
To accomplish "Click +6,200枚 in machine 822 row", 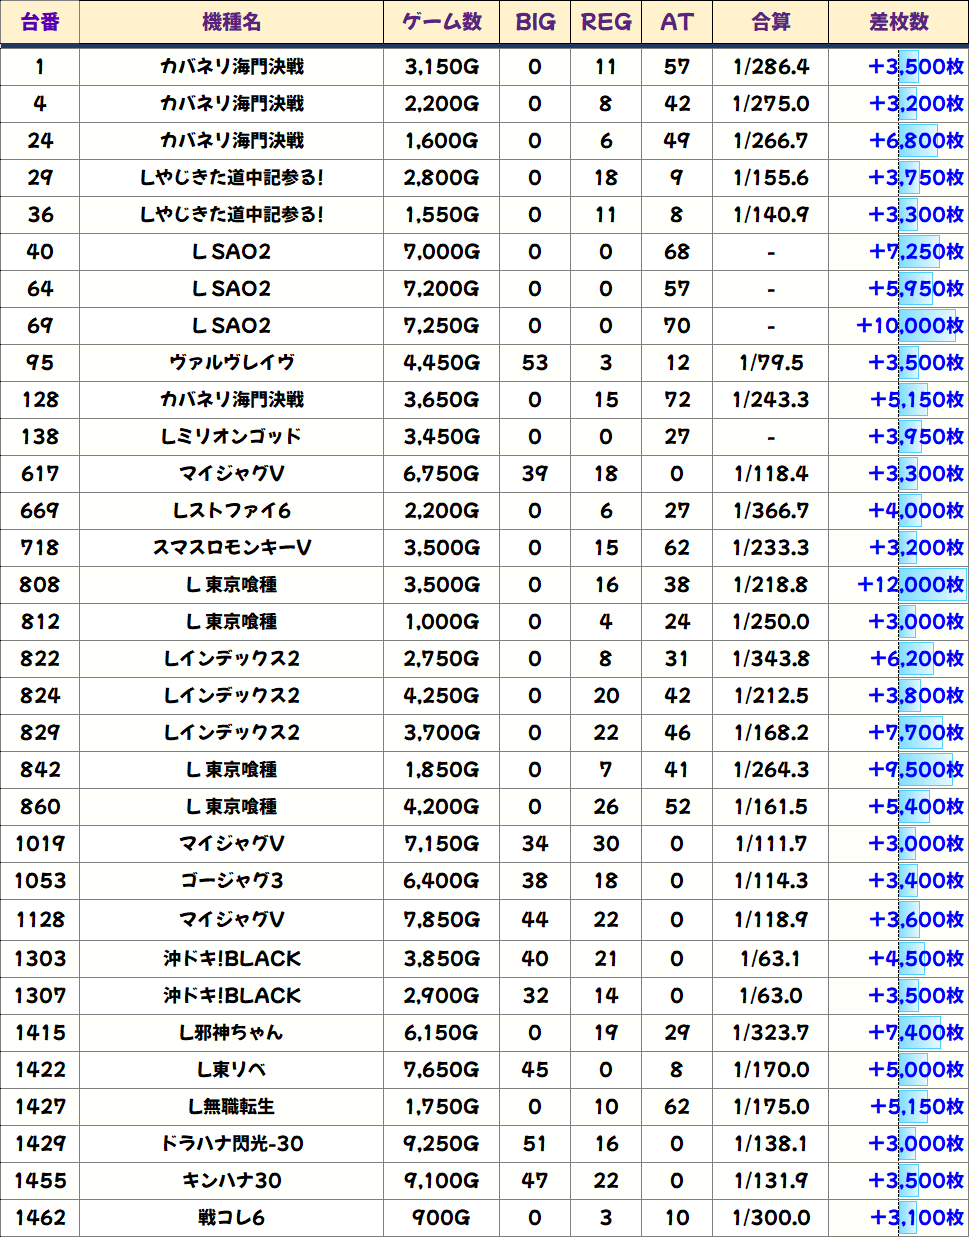I will [x=916, y=659].
